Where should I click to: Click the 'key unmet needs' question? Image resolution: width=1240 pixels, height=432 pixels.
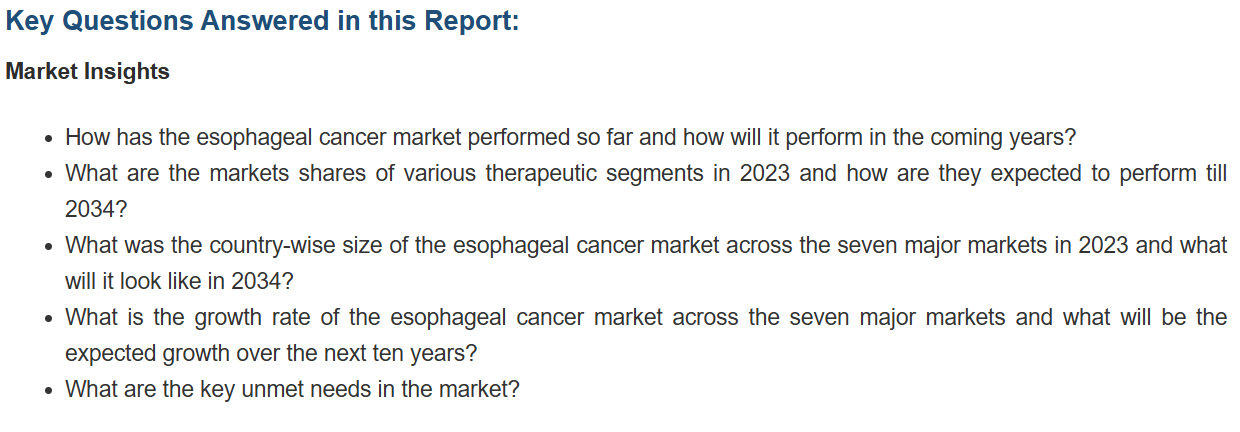pos(292,389)
